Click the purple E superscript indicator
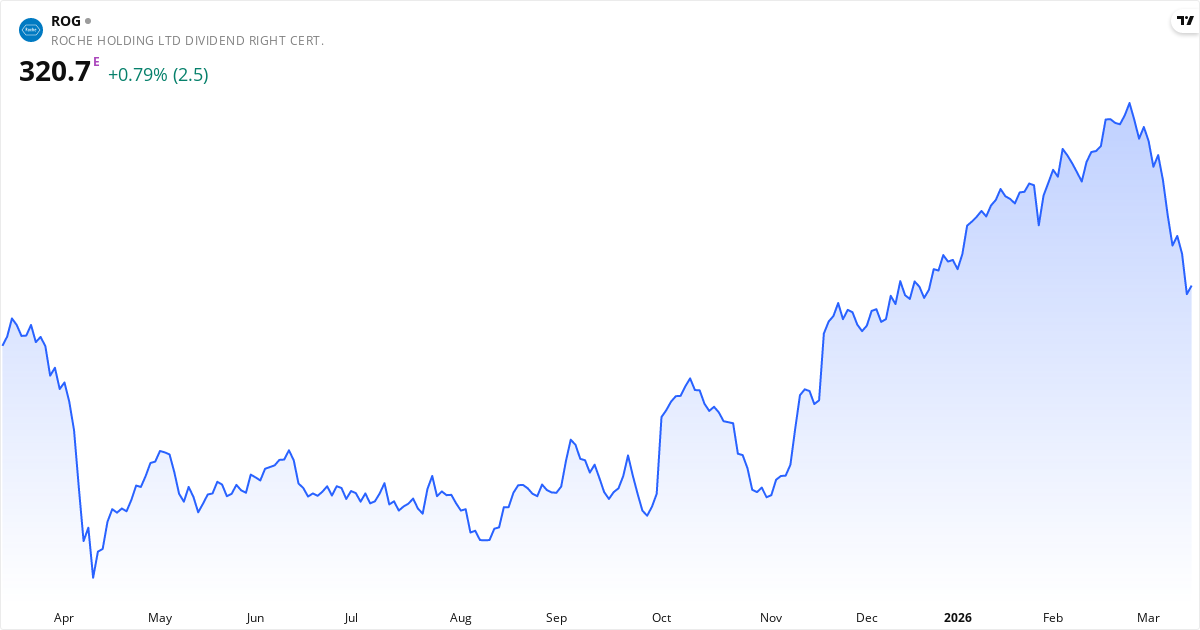The width and height of the screenshot is (1200, 630). 96,62
